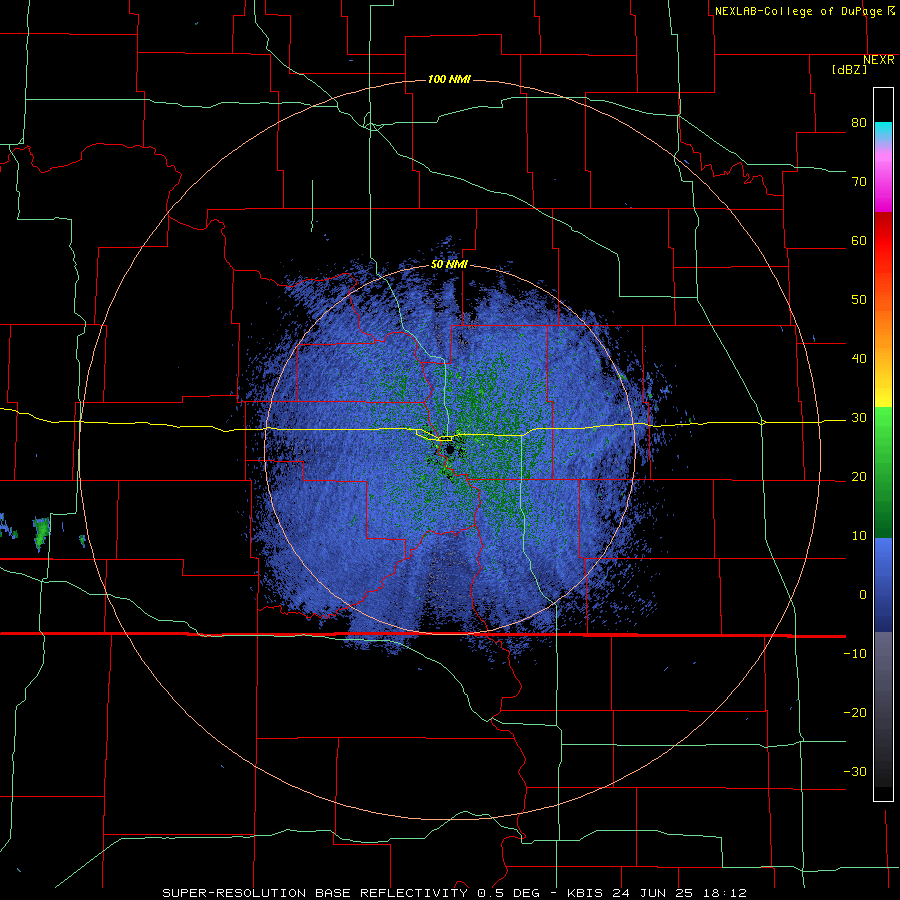Viewport: 900px width, 900px height.
Task: Click the NEXR label above the color scale
Action: 878,60
